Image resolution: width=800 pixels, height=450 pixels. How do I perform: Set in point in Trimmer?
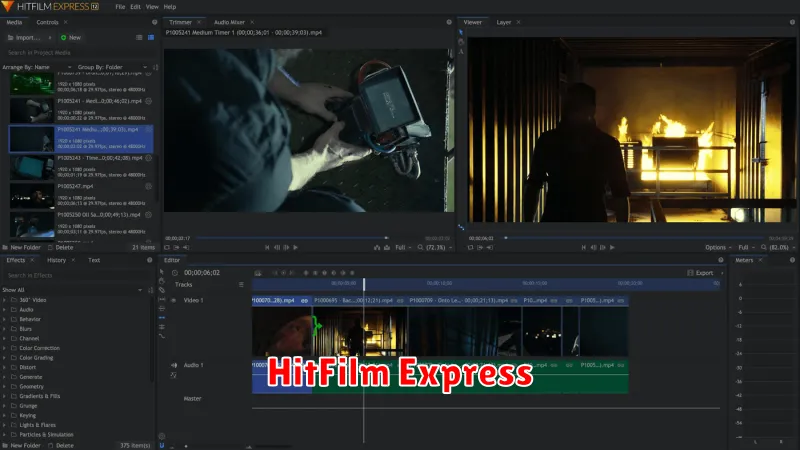(176, 247)
